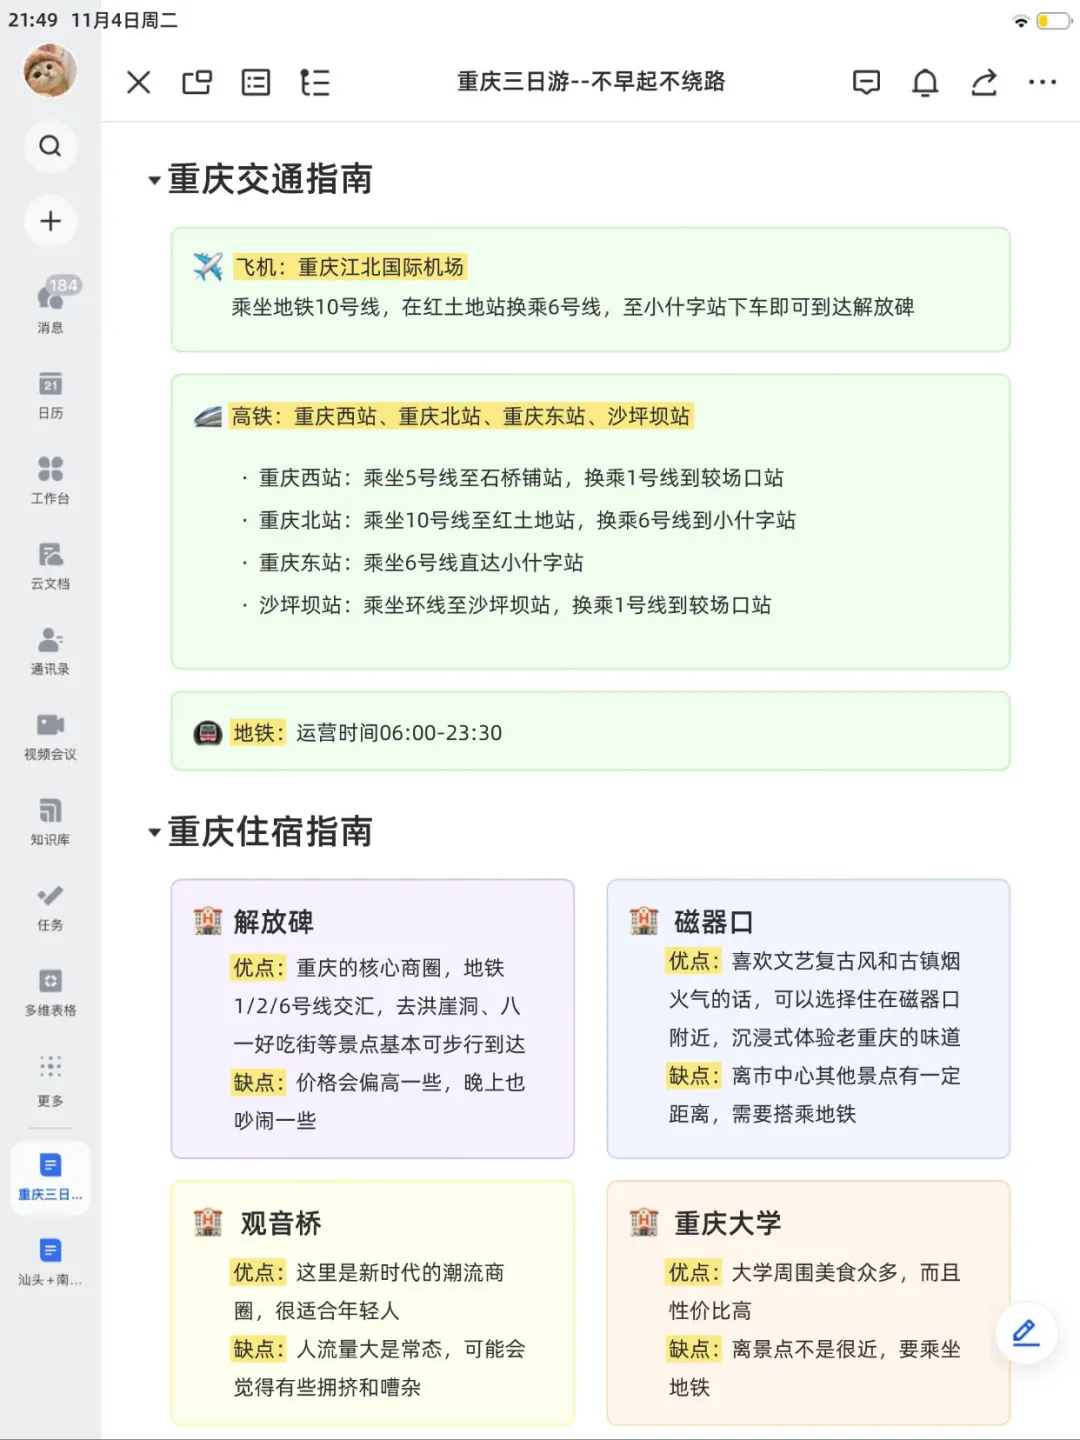
Task: Click the airplane emoji icon
Action: coord(208,267)
